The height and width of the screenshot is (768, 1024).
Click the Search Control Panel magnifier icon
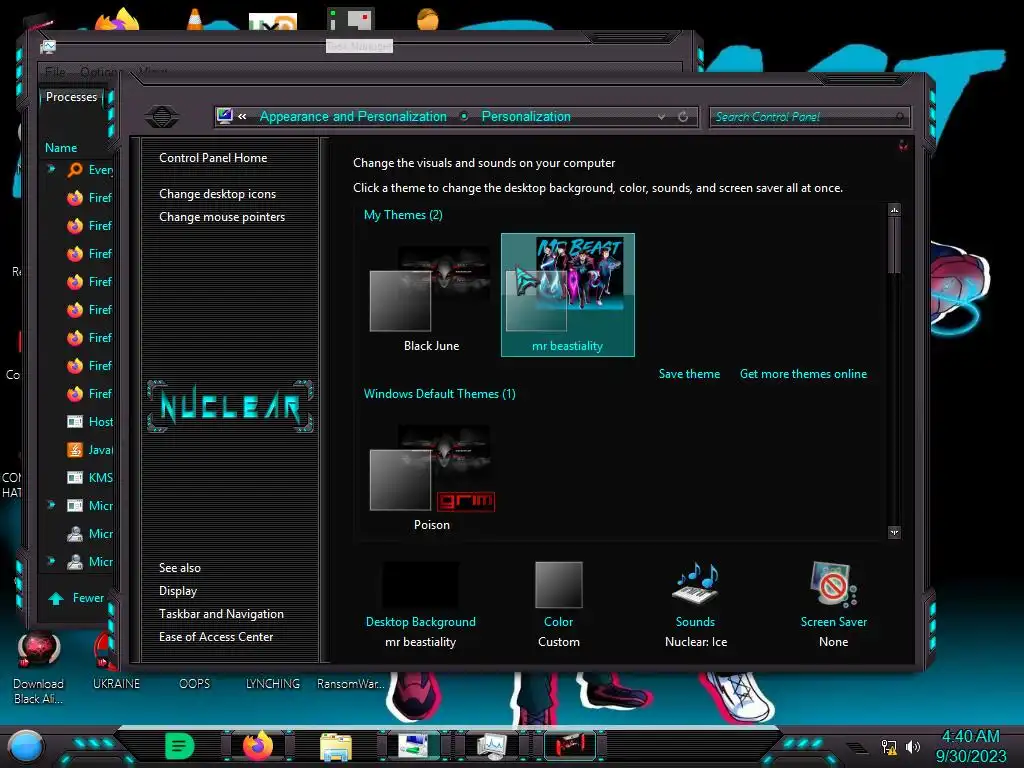pyautogui.click(x=900, y=117)
